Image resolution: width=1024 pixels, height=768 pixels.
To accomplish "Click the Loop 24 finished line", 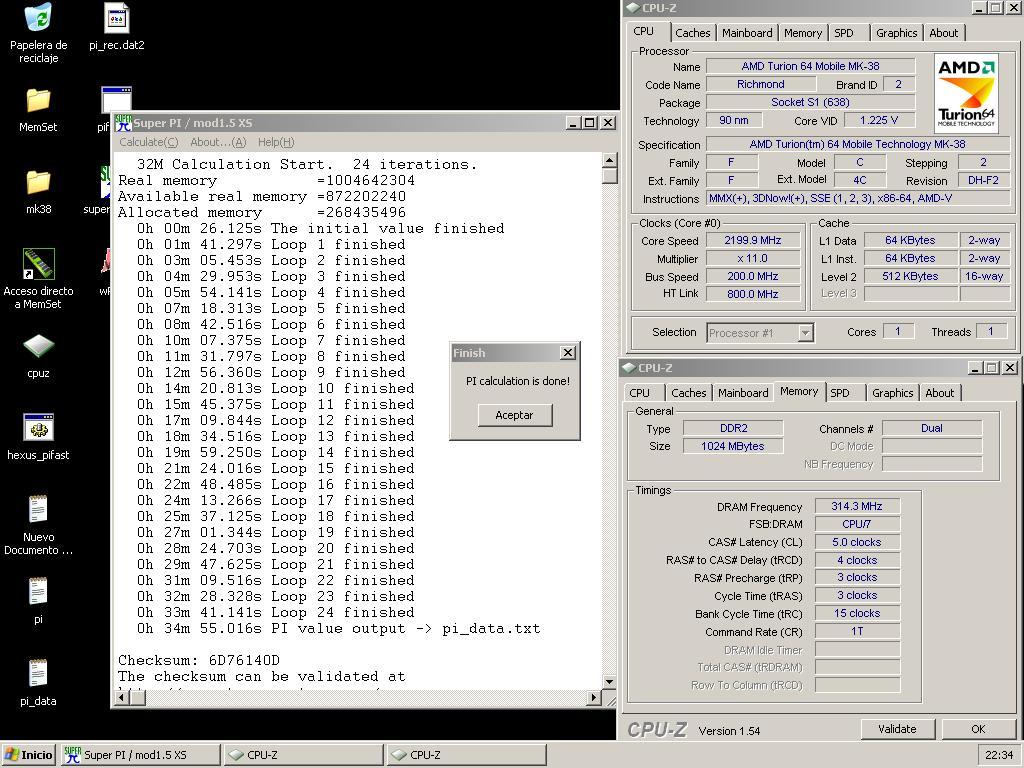I will click(276, 613).
